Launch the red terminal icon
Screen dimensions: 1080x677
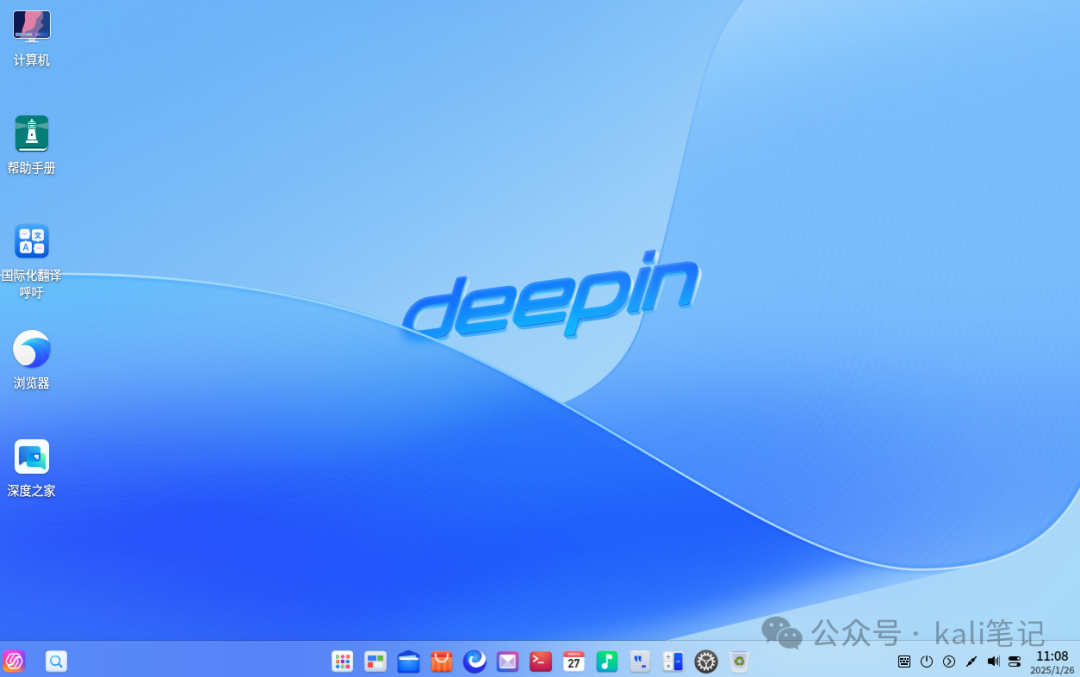(x=541, y=661)
